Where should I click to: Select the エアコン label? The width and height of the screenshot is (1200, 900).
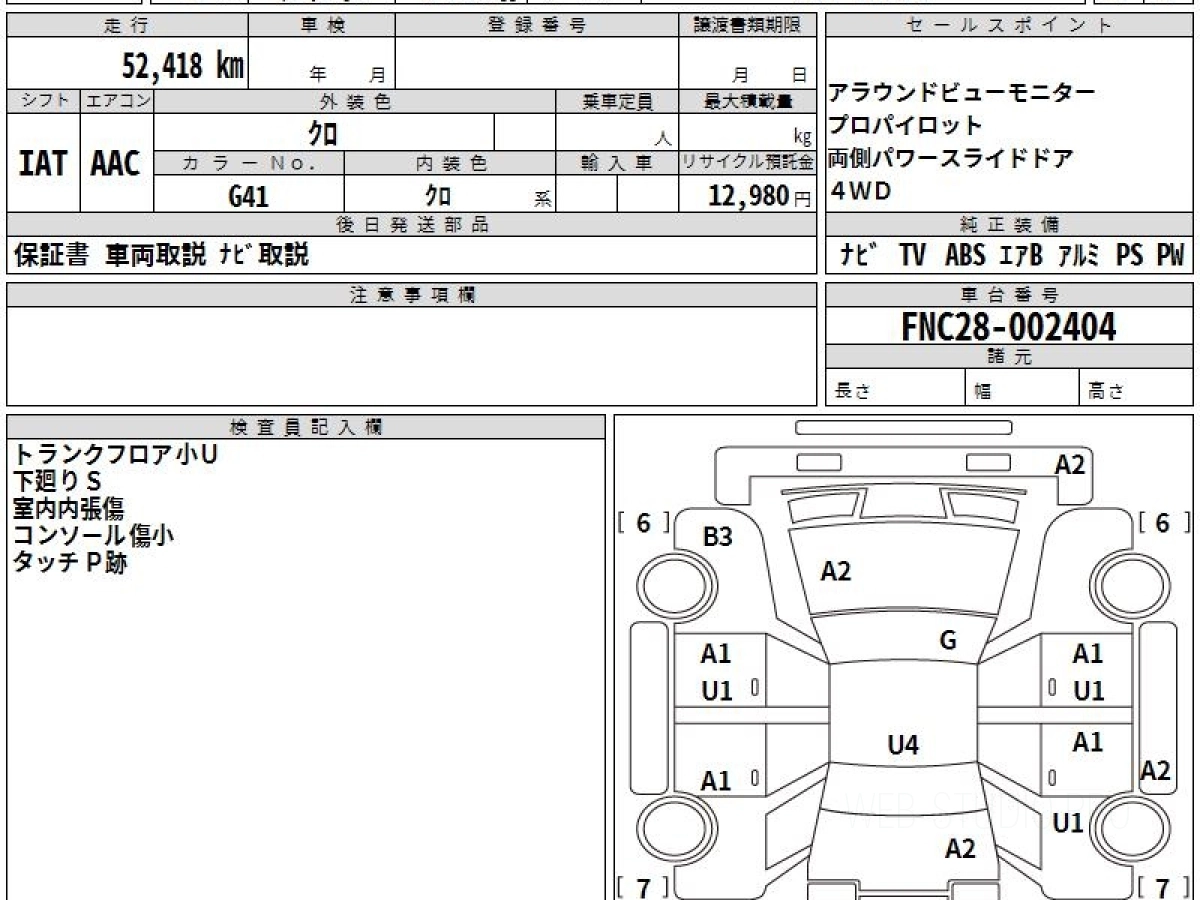click(x=117, y=101)
